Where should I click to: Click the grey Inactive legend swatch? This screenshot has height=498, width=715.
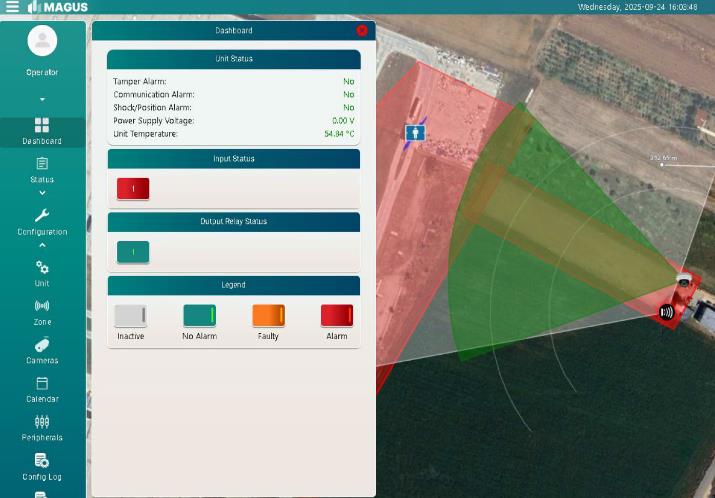click(131, 316)
